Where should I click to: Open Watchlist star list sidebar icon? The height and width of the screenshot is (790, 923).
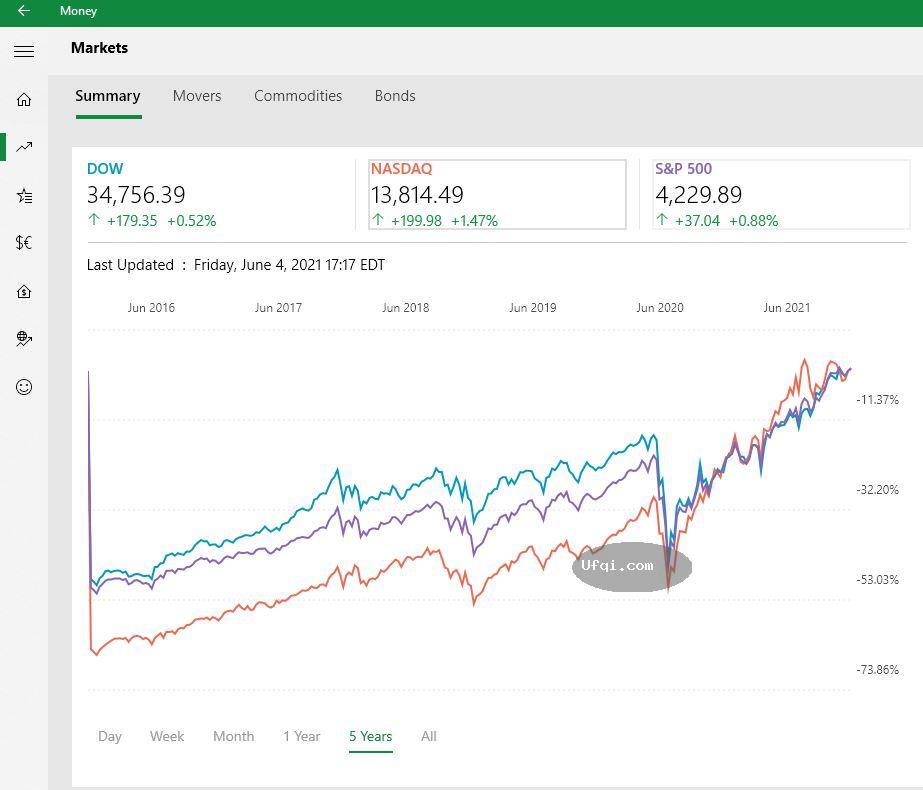point(24,196)
